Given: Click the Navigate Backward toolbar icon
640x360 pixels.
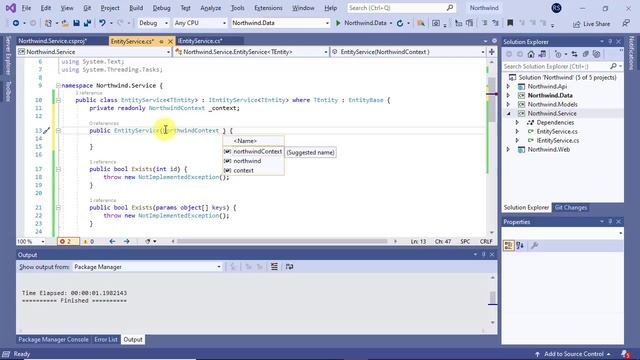Looking at the screenshot, I should 16,23.
